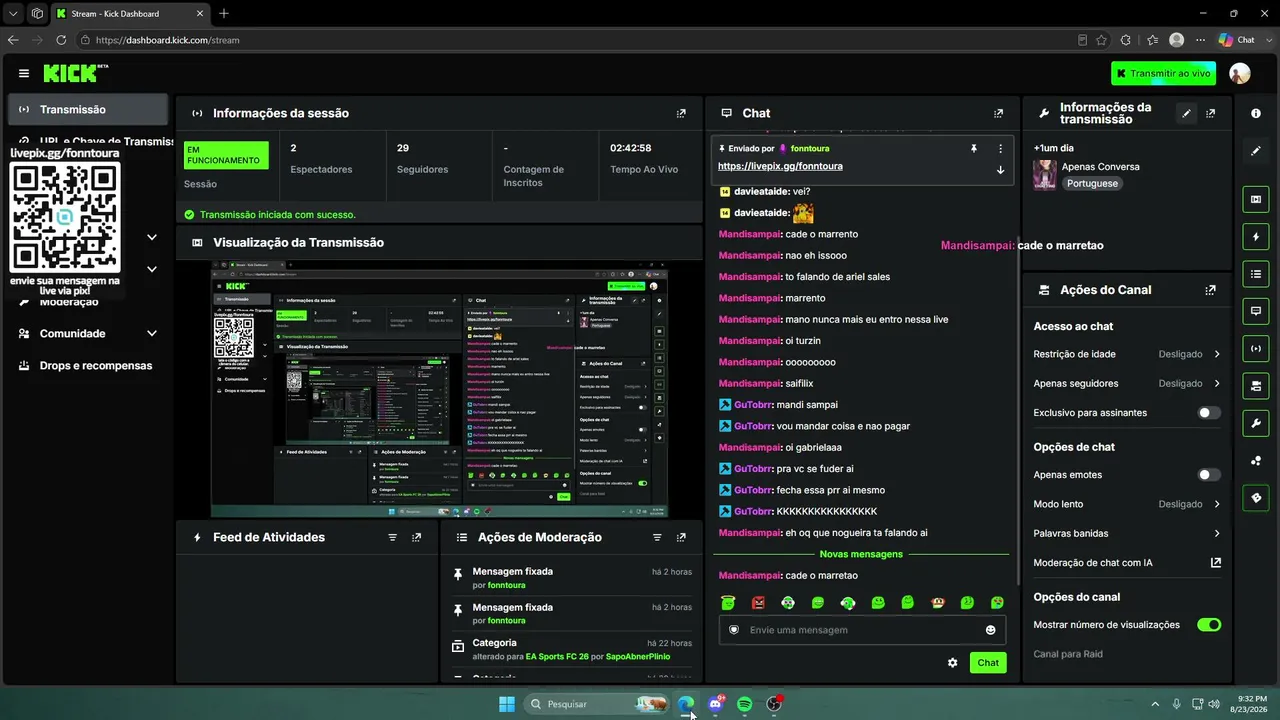Toggle the activity feed lightning widget icon
Image resolution: width=1280 pixels, height=720 pixels.
[x=1256, y=236]
